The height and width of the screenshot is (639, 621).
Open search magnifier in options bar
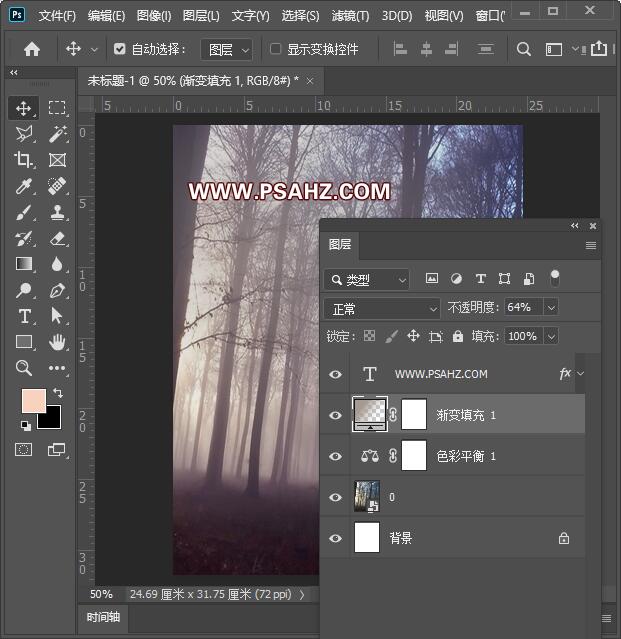(x=524, y=49)
